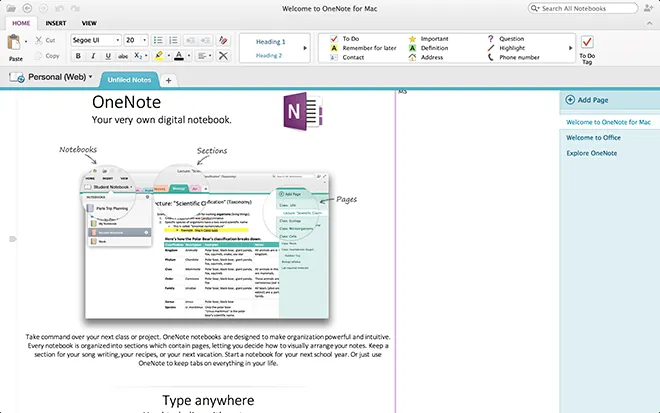
Task: Toggle underline formatting
Action: click(108, 56)
